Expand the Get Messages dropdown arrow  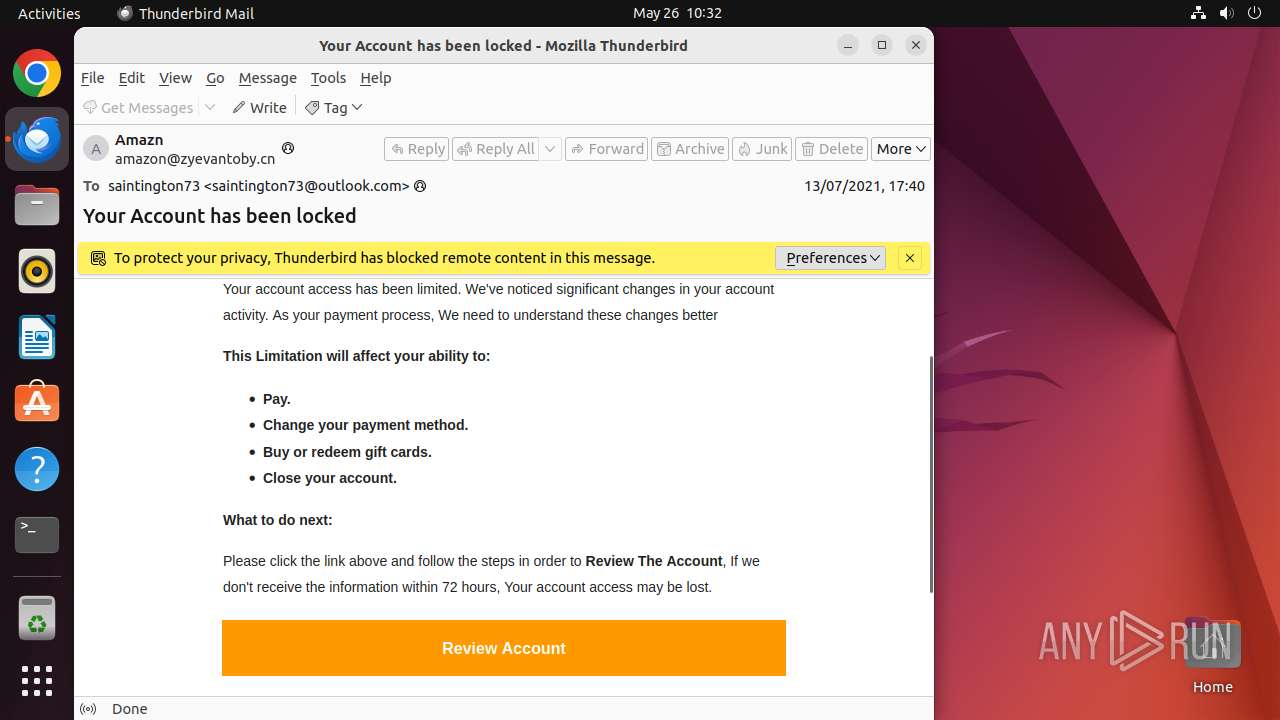210,108
